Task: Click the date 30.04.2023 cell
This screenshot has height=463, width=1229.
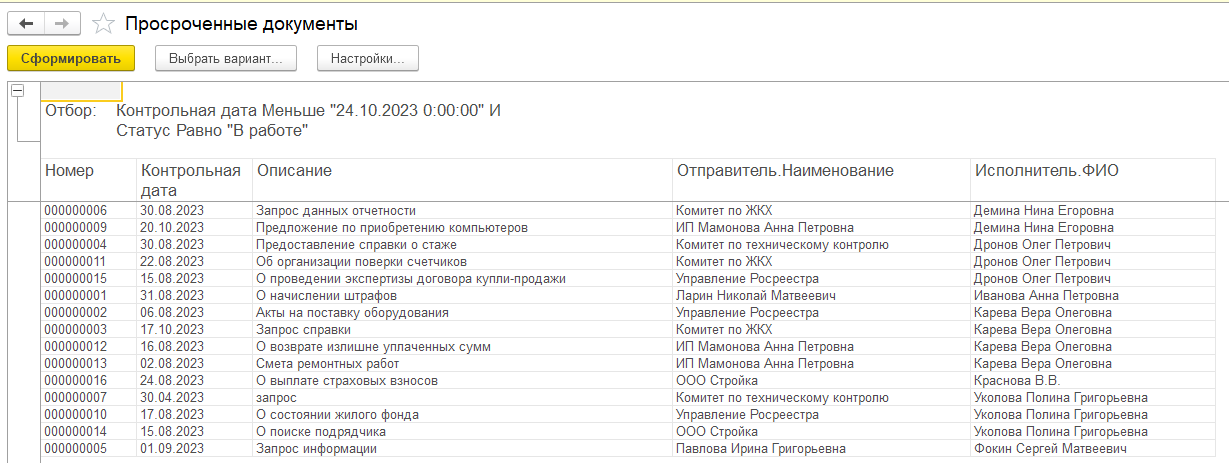Action: (172, 398)
